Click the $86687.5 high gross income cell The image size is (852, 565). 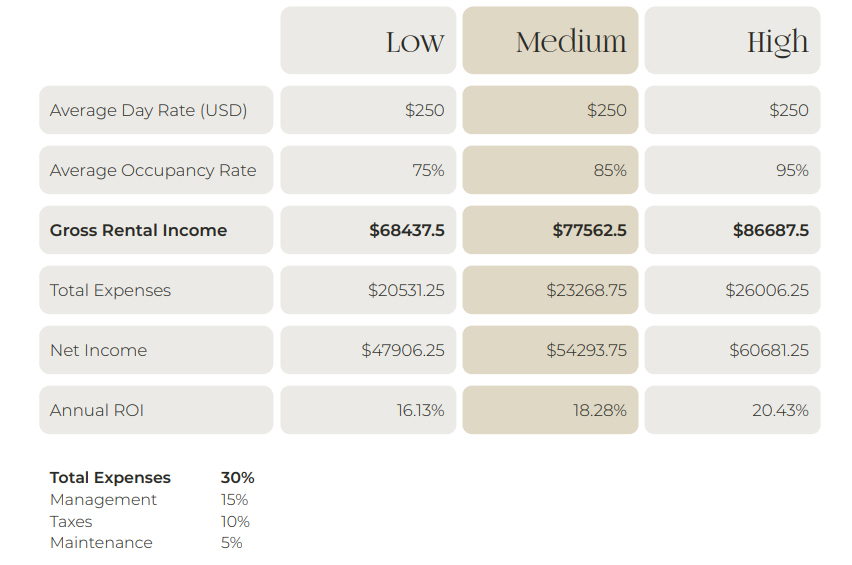pos(732,230)
